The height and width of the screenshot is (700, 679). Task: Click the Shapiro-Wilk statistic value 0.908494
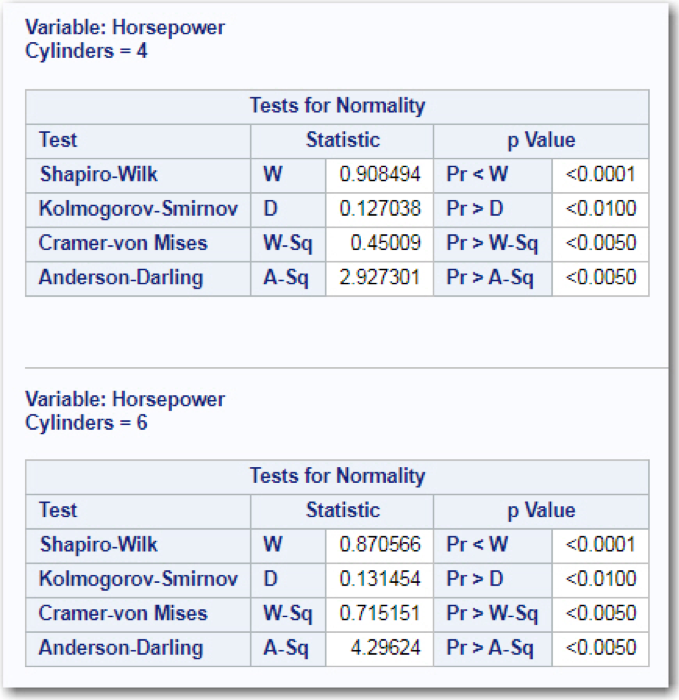point(380,175)
